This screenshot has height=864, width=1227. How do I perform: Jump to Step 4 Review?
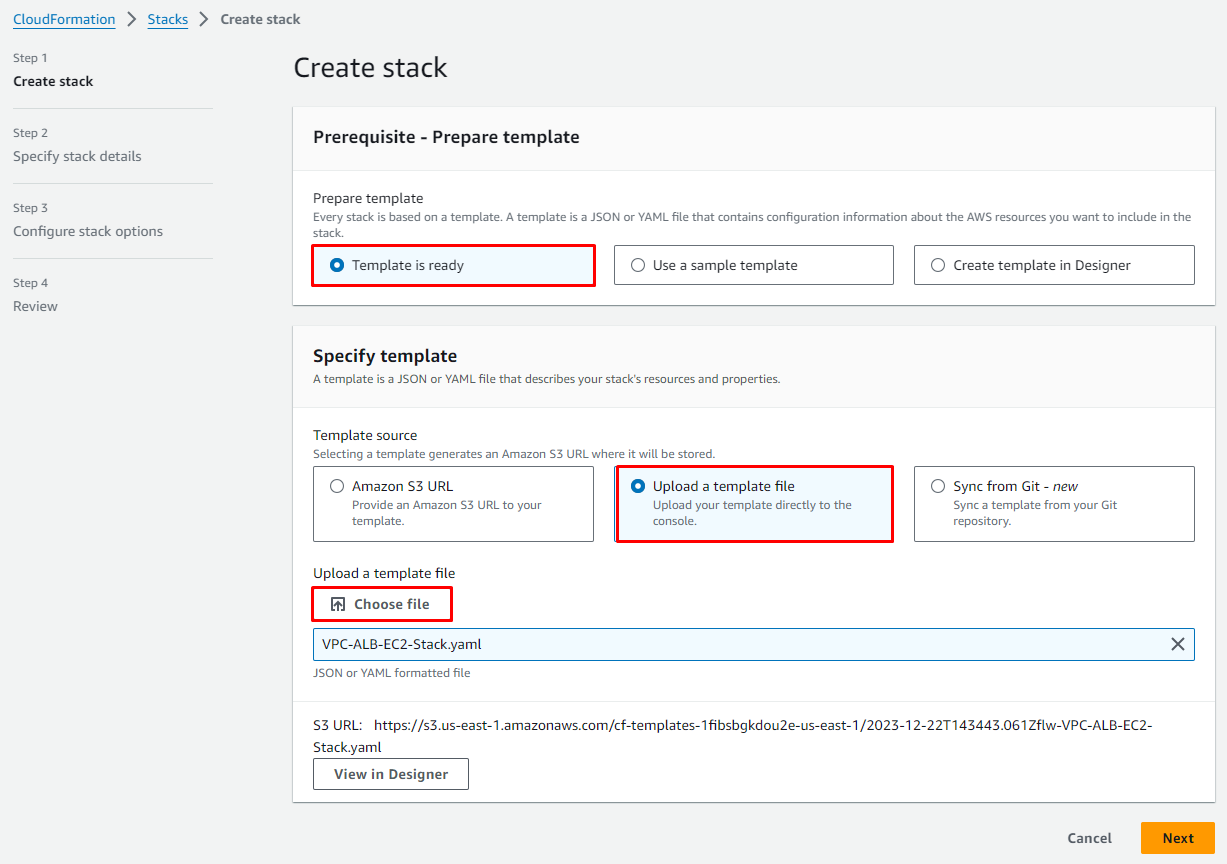pos(35,306)
